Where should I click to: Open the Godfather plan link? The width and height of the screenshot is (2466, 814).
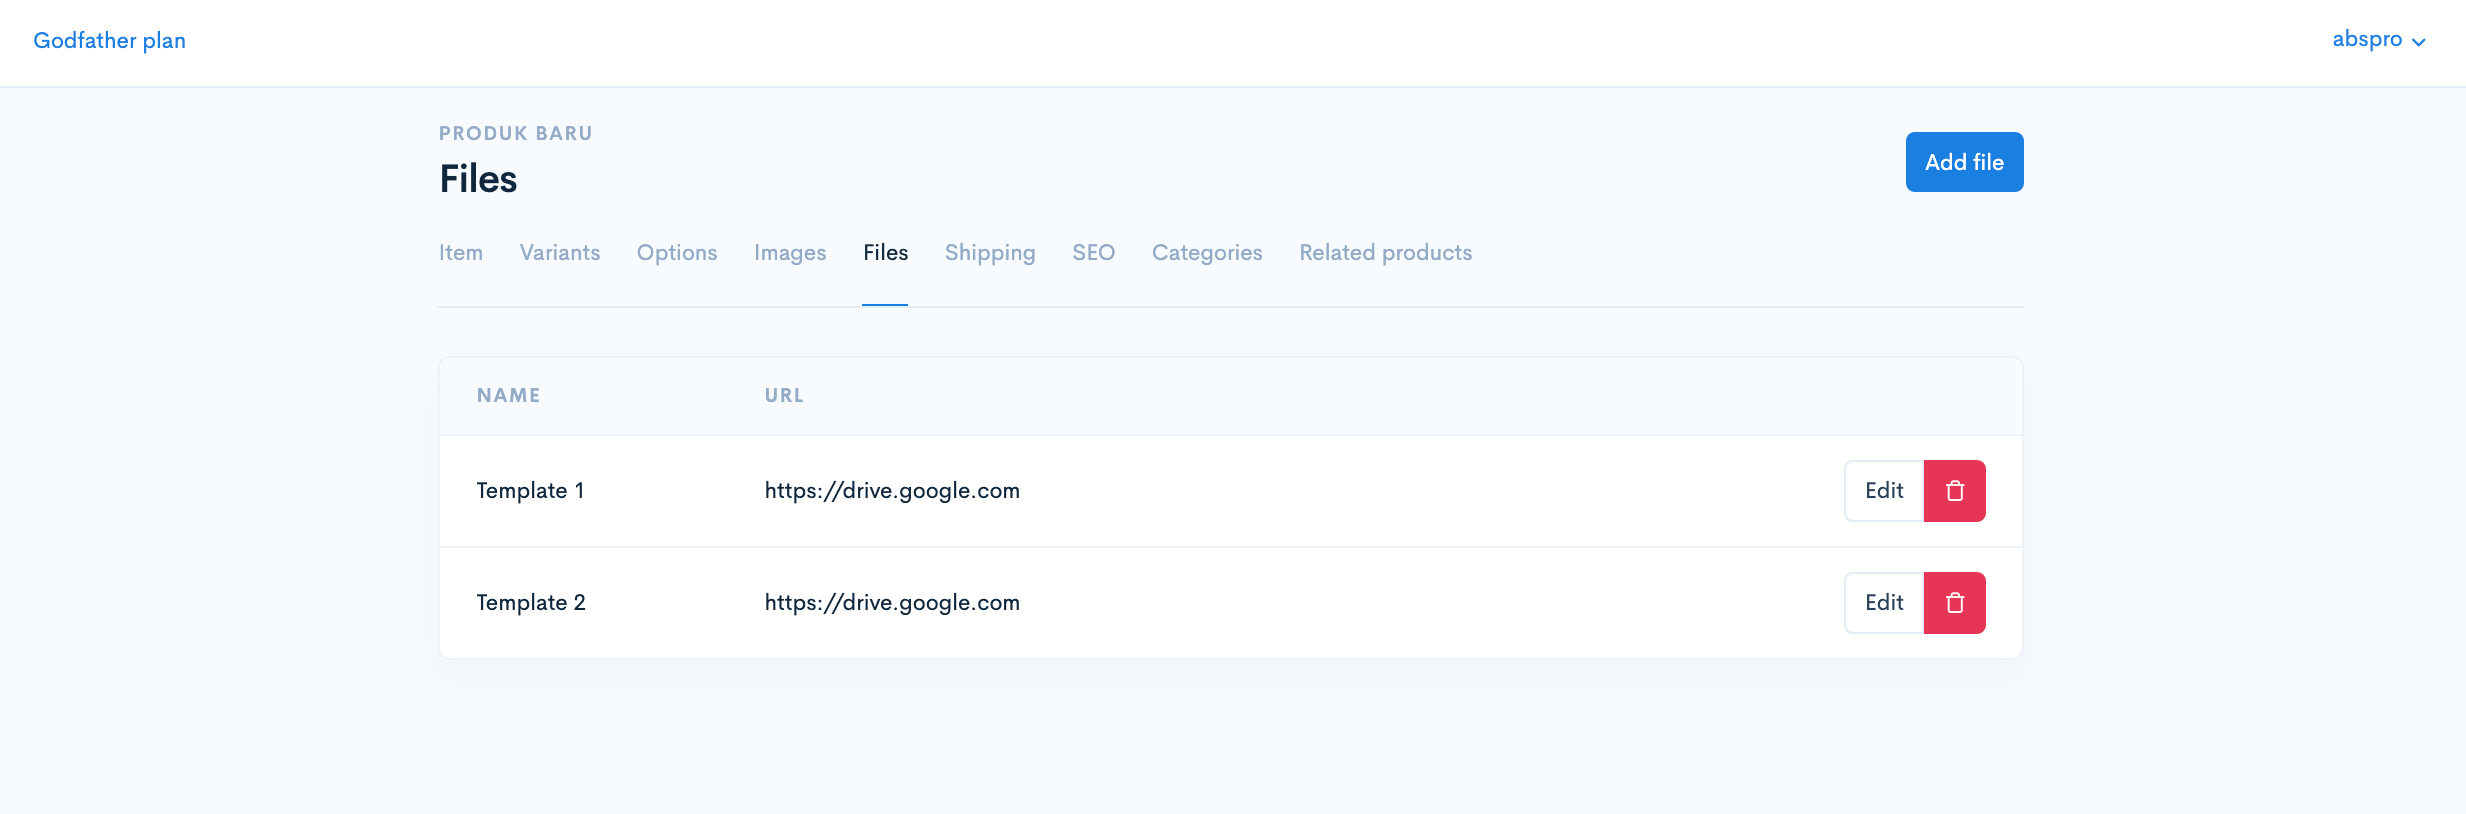(x=110, y=41)
